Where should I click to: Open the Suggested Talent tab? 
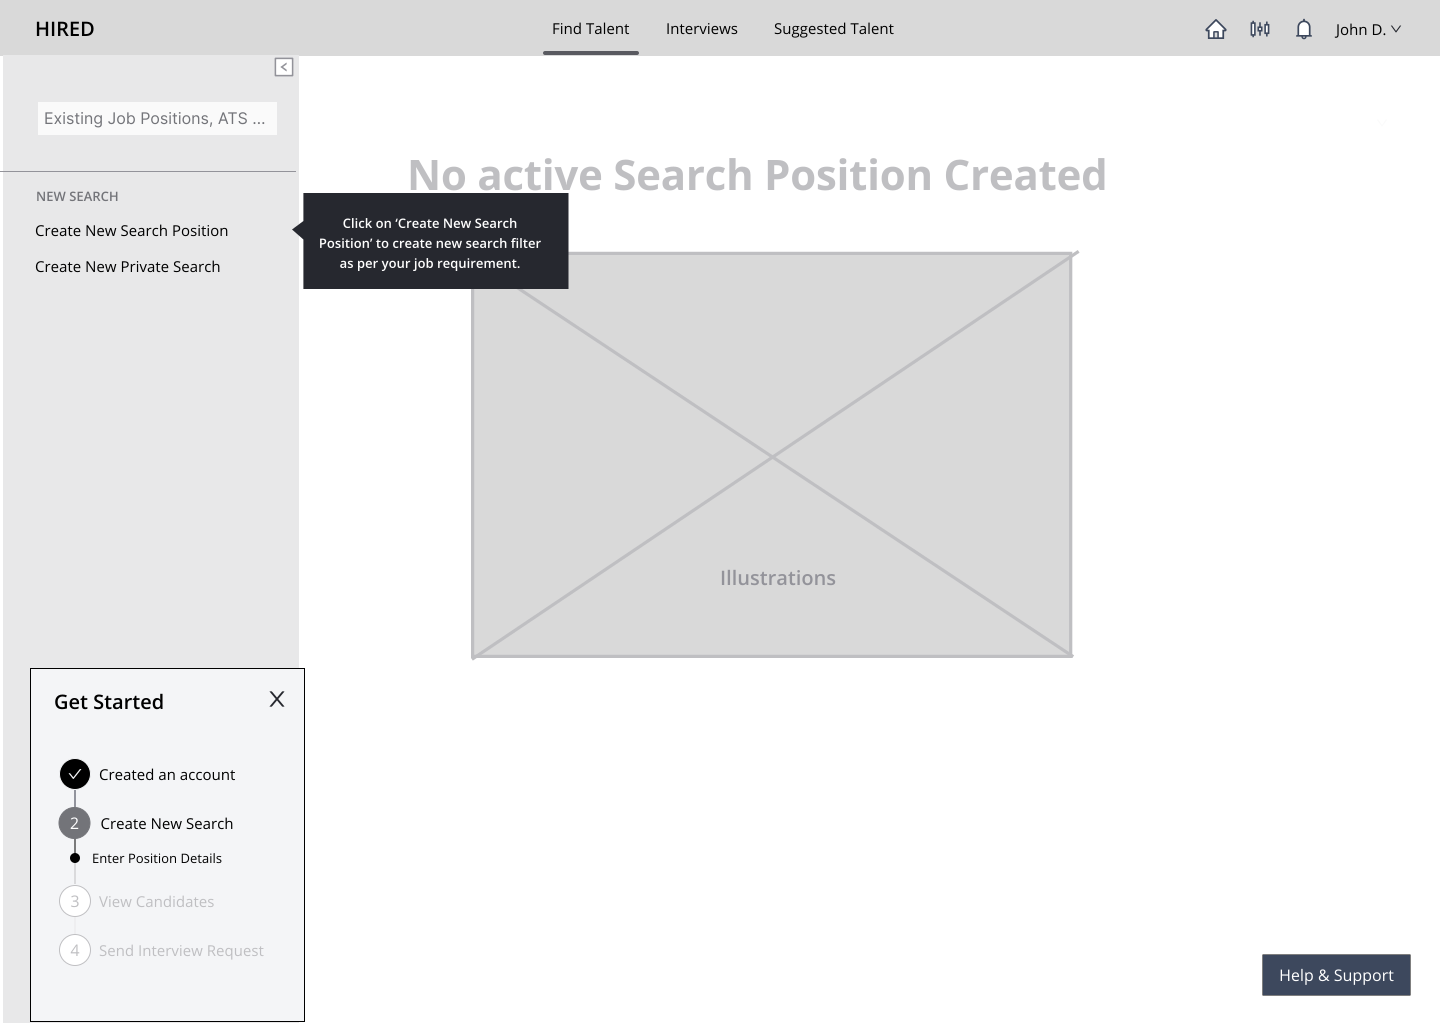tap(833, 28)
